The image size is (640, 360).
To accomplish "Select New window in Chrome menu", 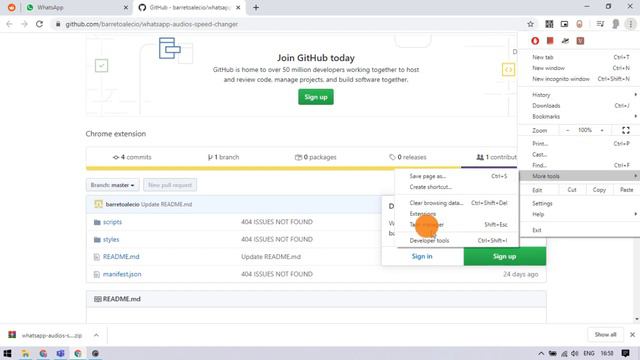I will tap(580, 68).
